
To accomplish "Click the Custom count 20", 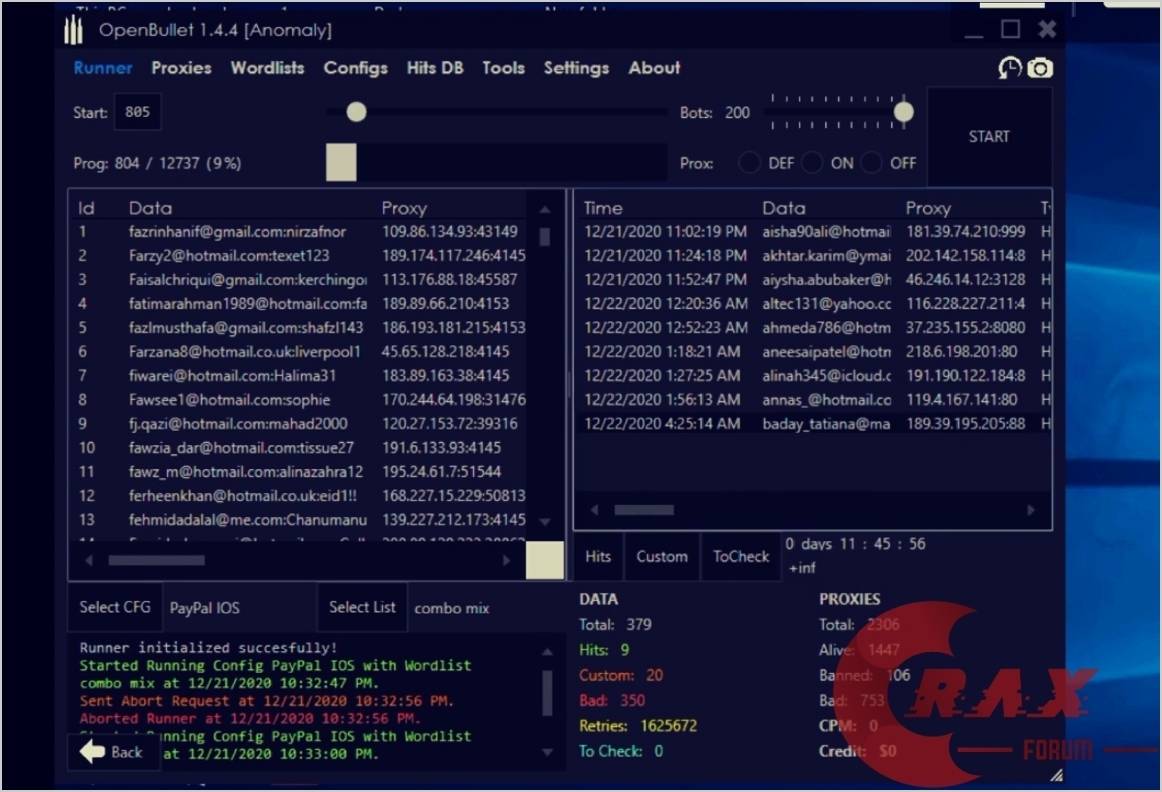I will 654,676.
